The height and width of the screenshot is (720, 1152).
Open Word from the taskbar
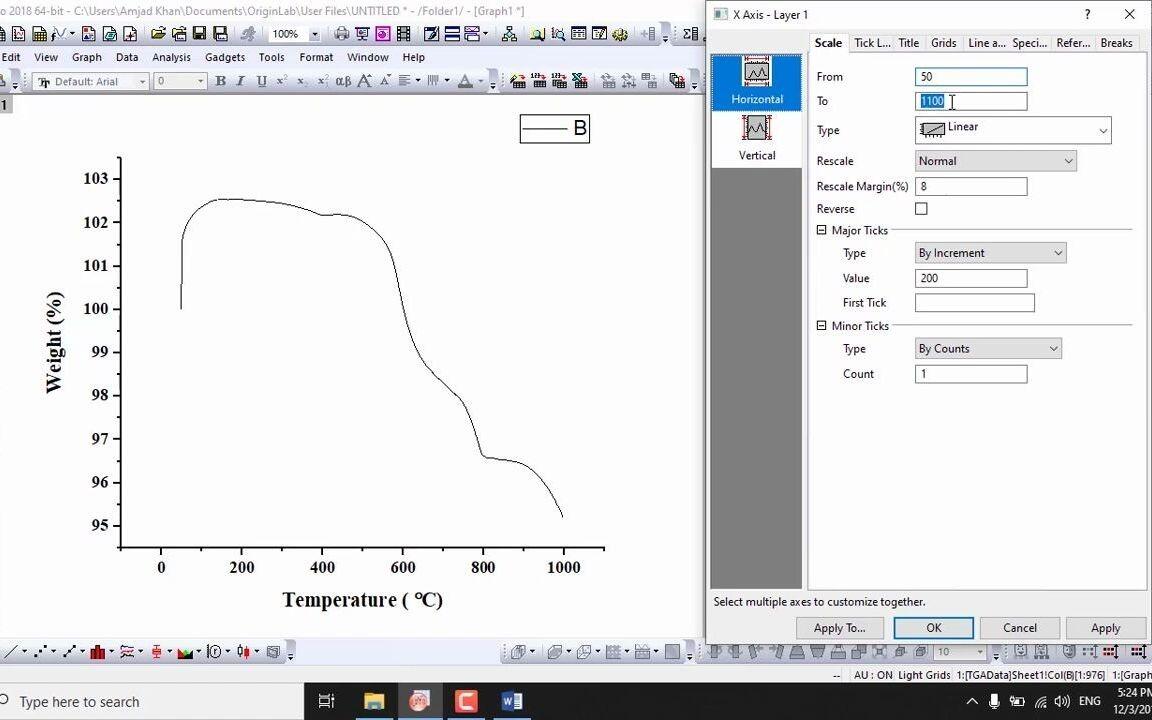[512, 702]
